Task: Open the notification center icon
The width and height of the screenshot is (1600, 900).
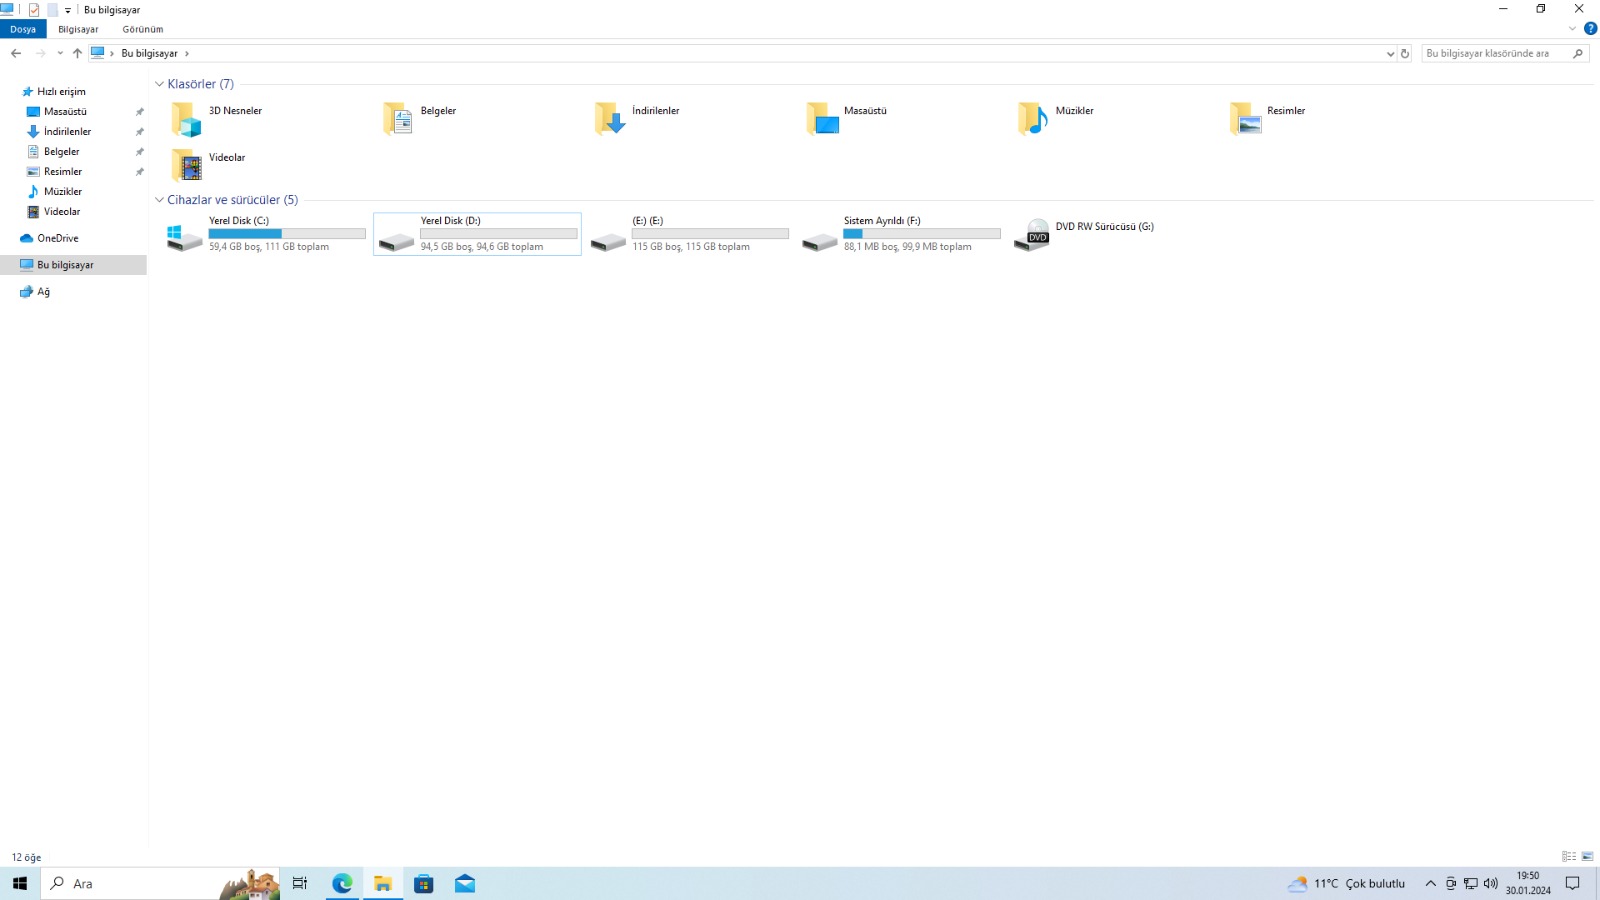Action: tap(1573, 884)
